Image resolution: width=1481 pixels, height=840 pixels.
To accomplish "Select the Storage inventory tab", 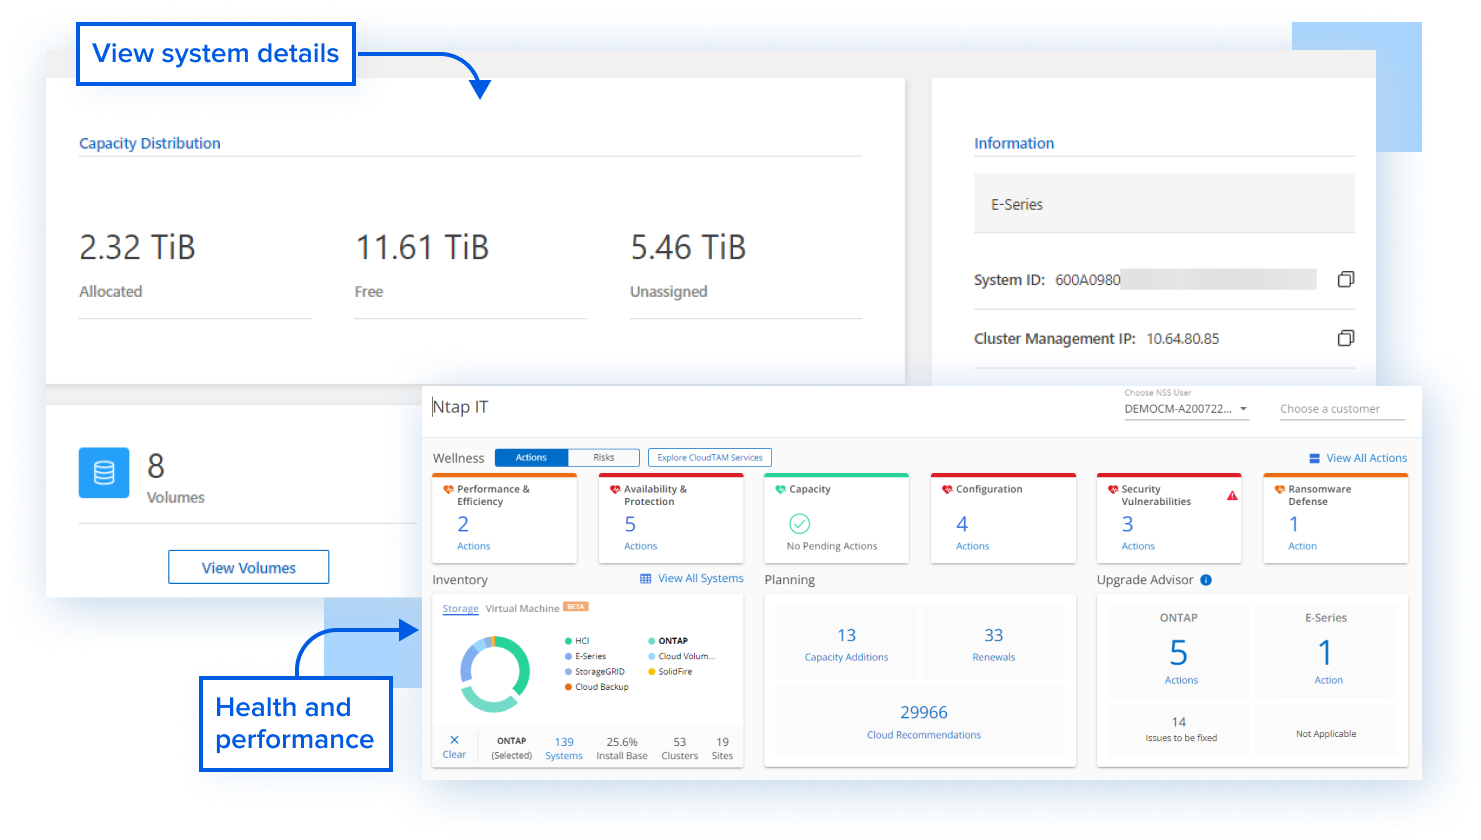I will point(460,608).
